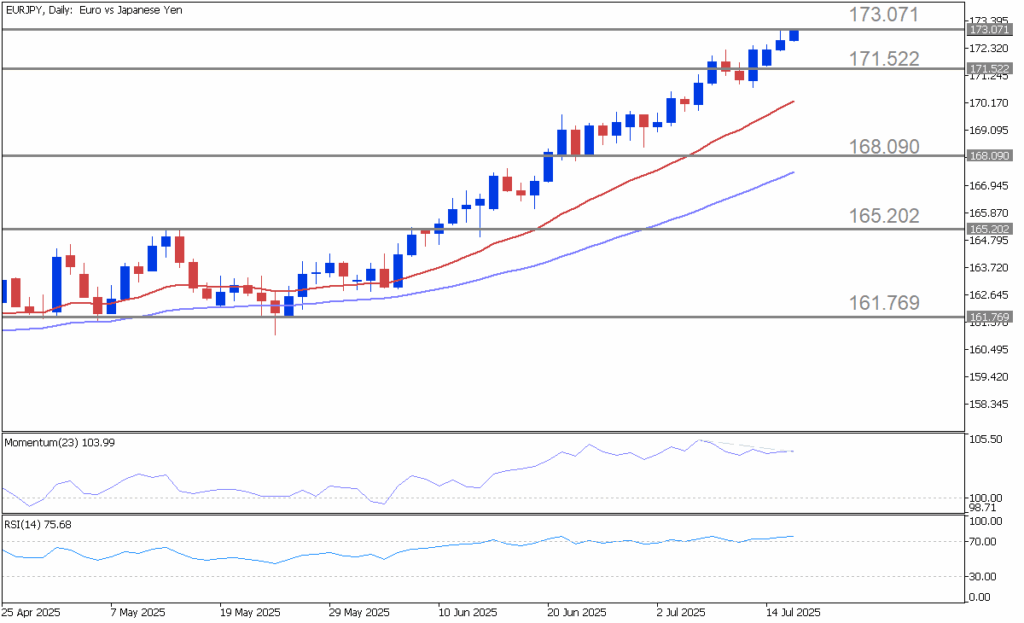Click the 30.00 value on RSI scale
The height and width of the screenshot is (623, 1024).
(983, 576)
